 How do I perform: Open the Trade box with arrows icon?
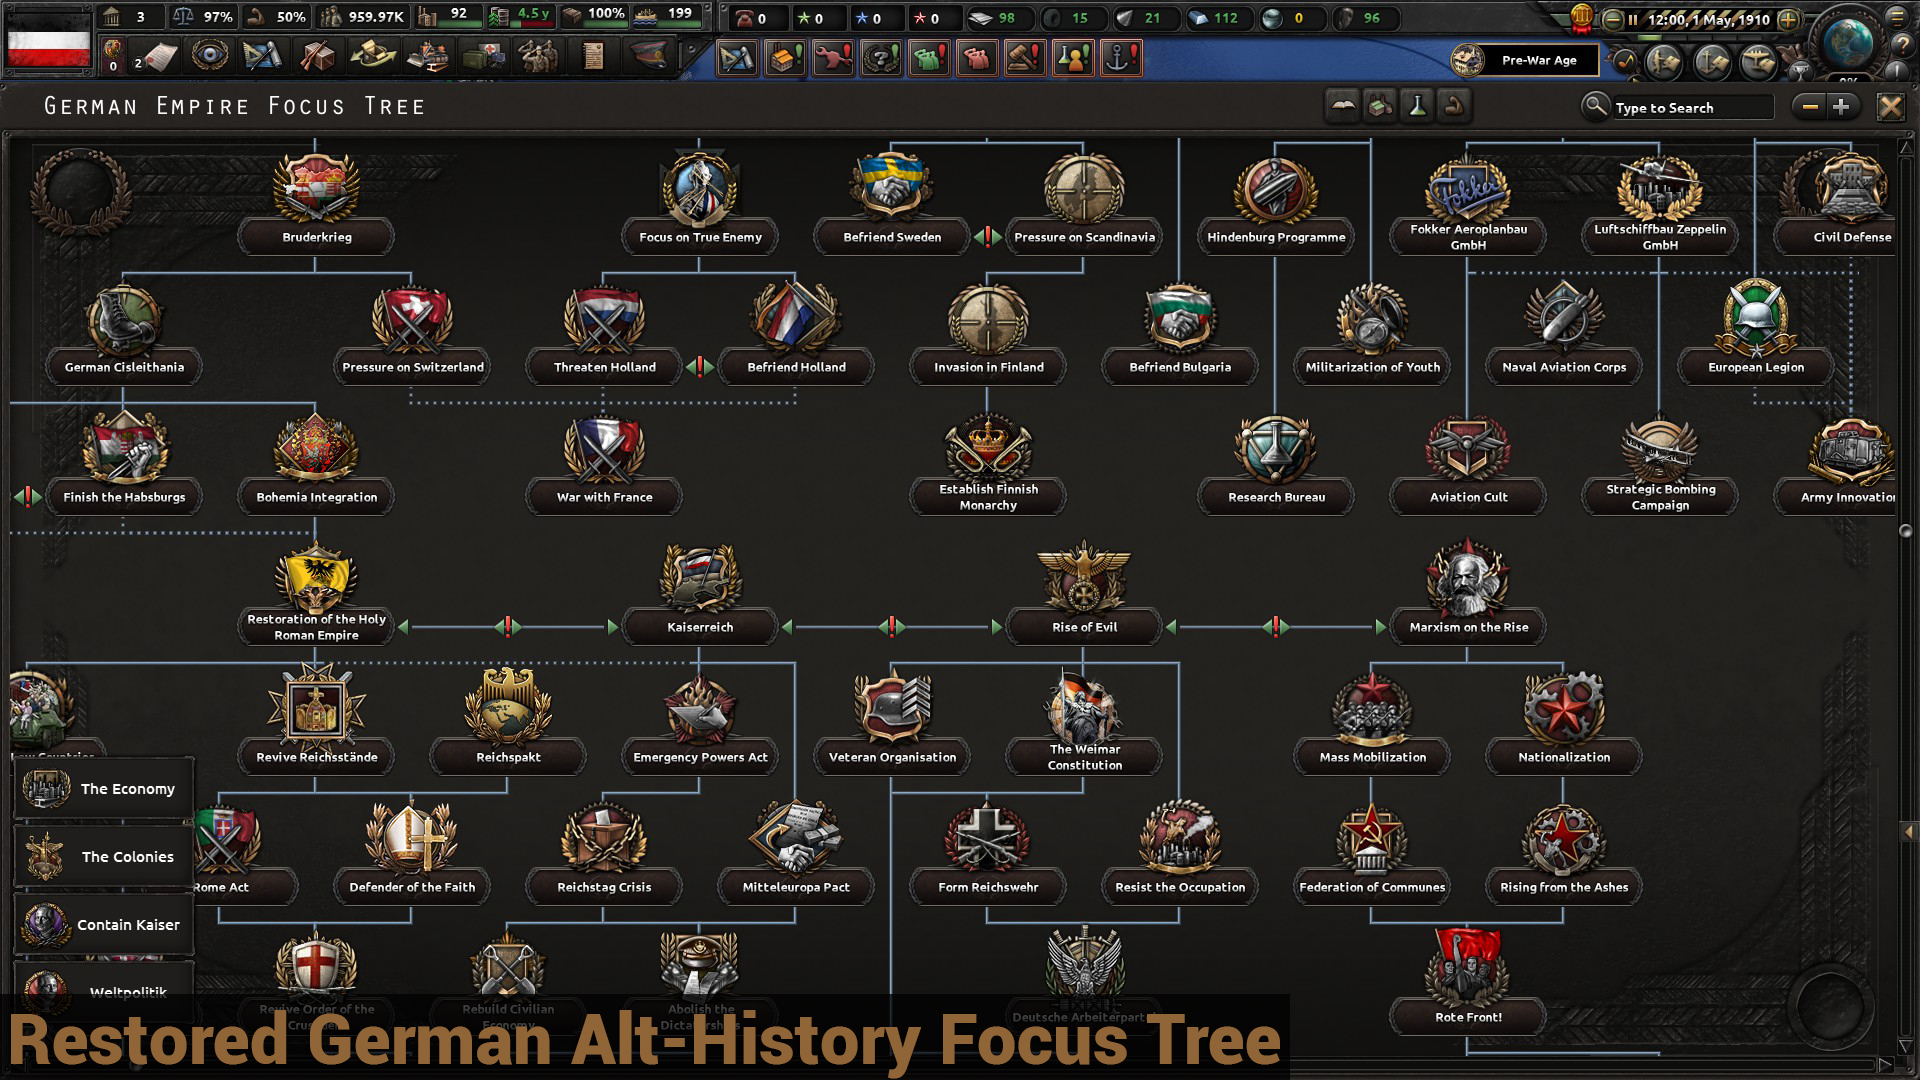coord(373,56)
